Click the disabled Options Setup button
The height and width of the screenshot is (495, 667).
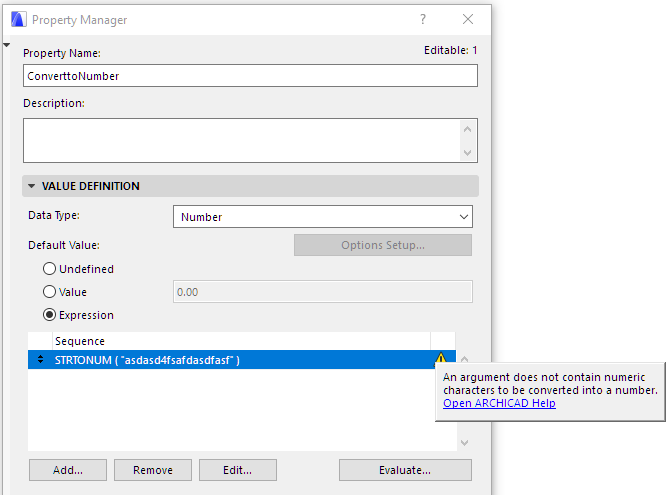click(383, 245)
